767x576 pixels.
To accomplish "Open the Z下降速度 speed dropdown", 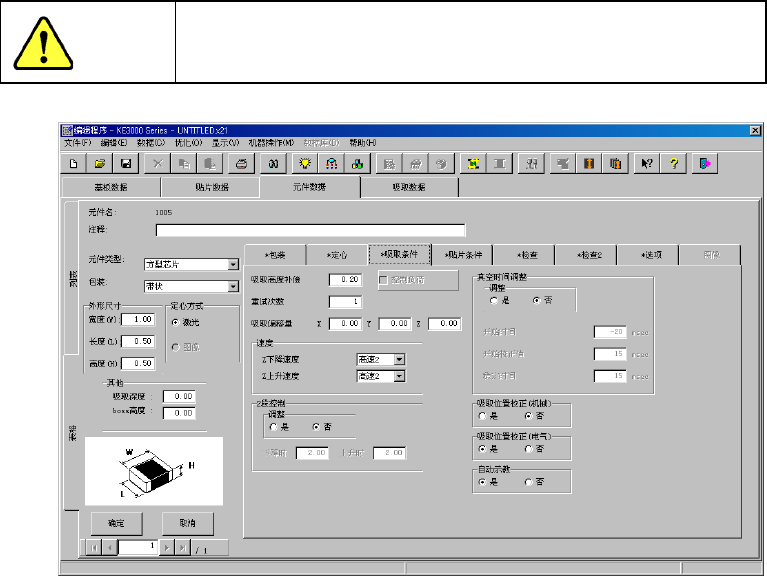I will click(399, 358).
